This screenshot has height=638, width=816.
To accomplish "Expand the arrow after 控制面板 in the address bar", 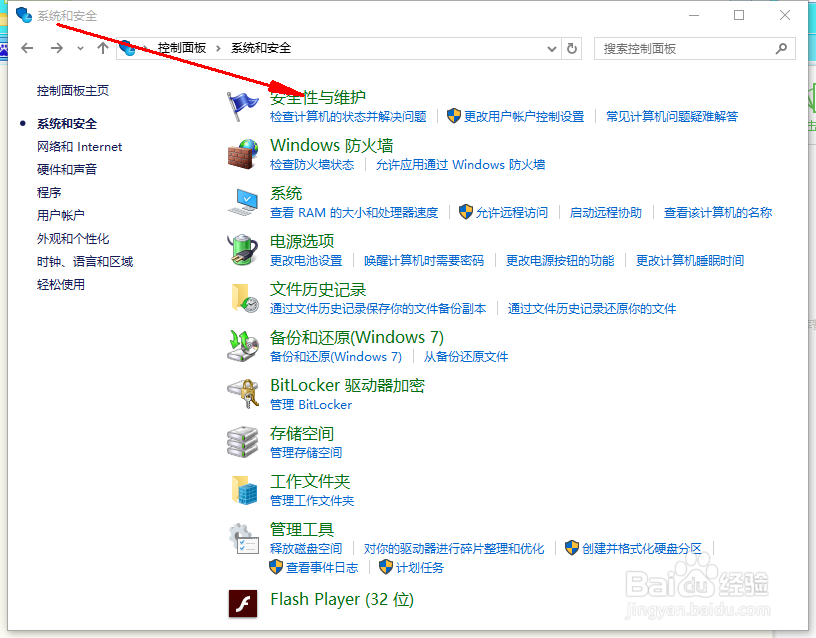I will coord(219,48).
